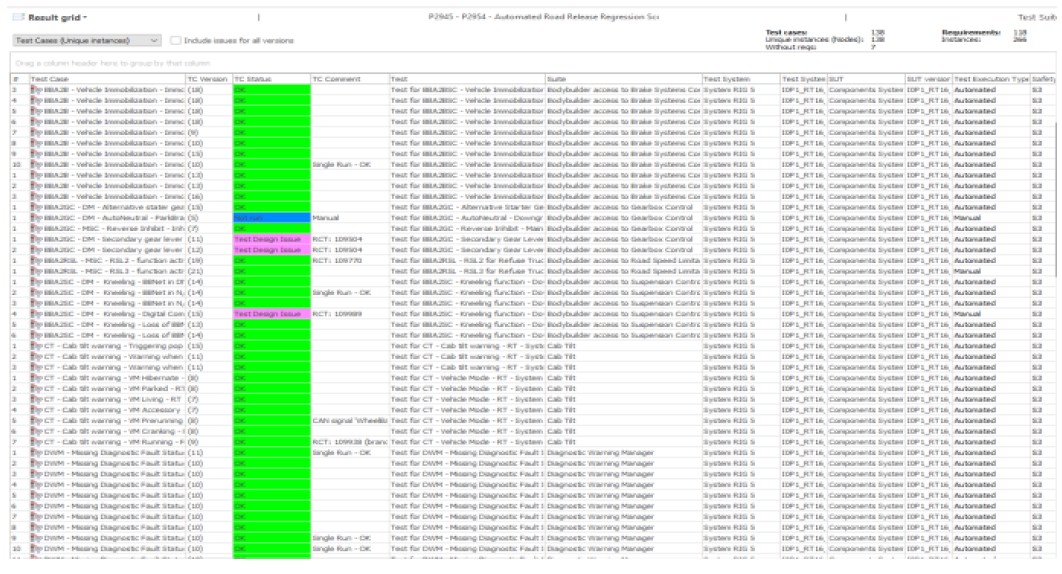Image resolution: width=1062 pixels, height=574 pixels.
Task: Click icon of Cab tilt VM Parked row
Action: click(x=36, y=389)
